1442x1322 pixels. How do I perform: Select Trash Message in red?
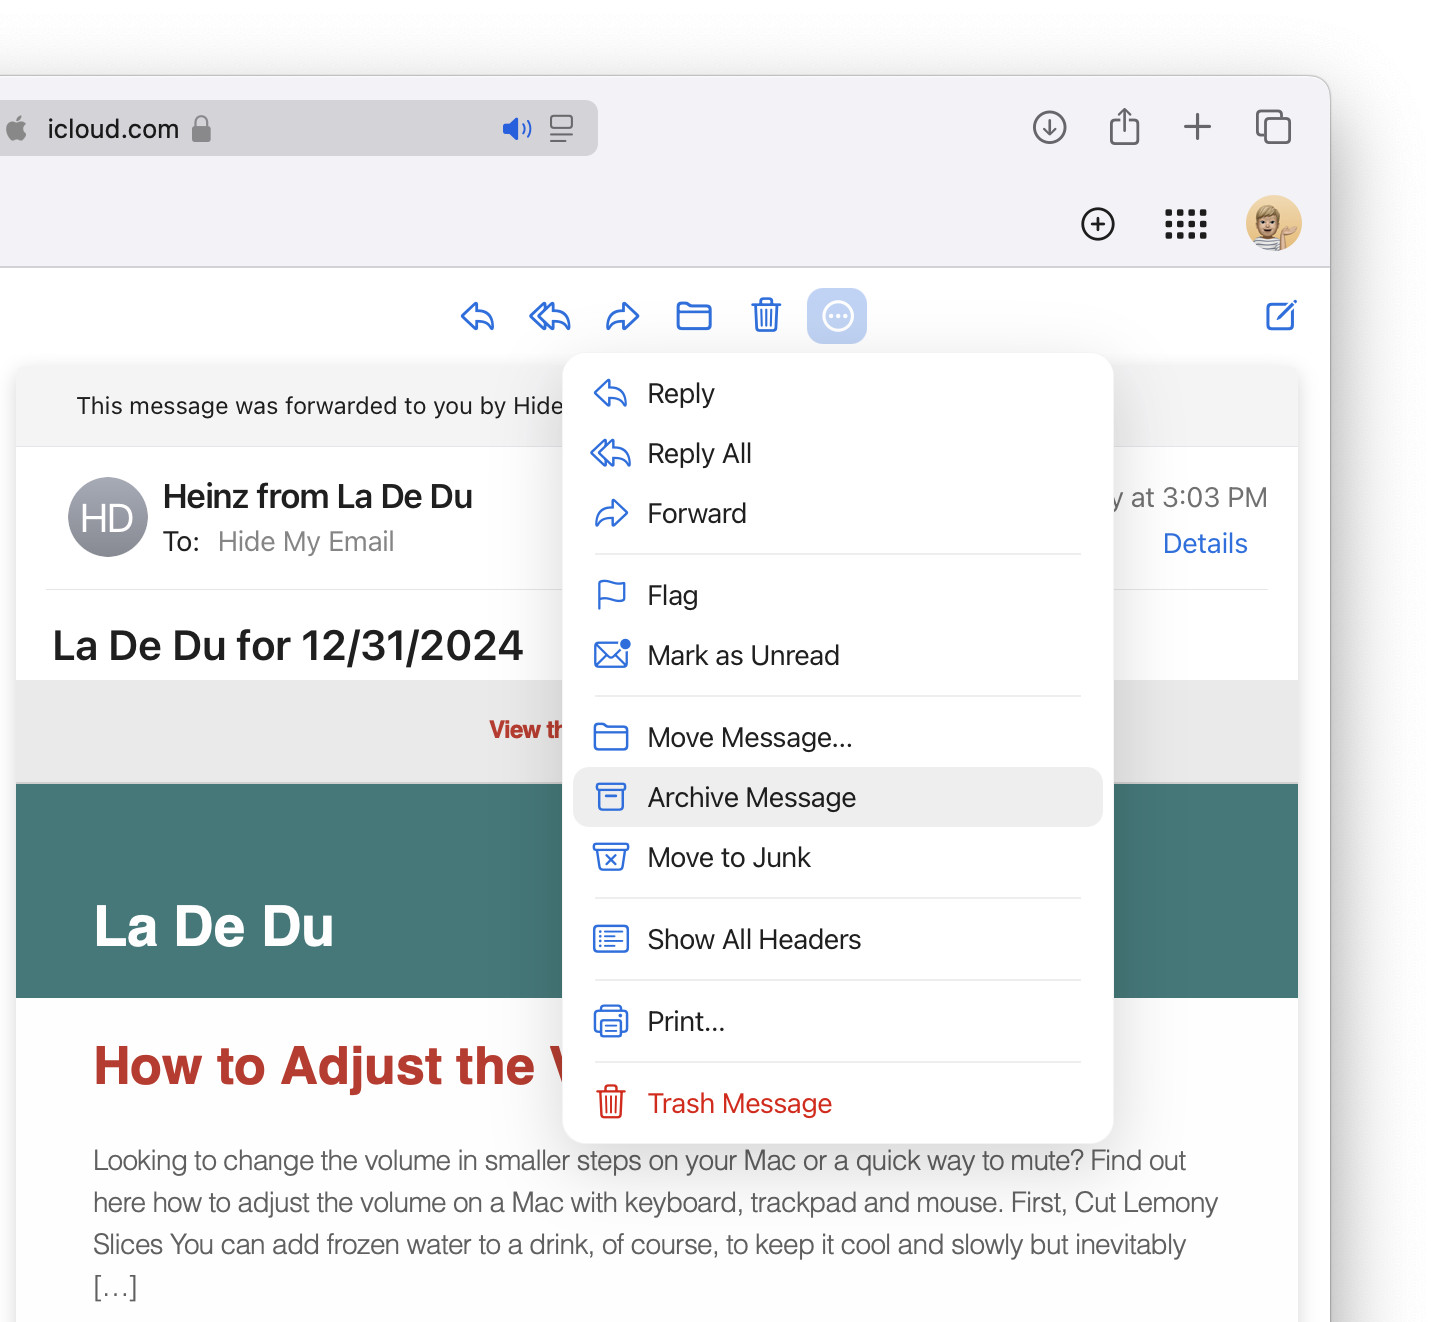point(838,1103)
